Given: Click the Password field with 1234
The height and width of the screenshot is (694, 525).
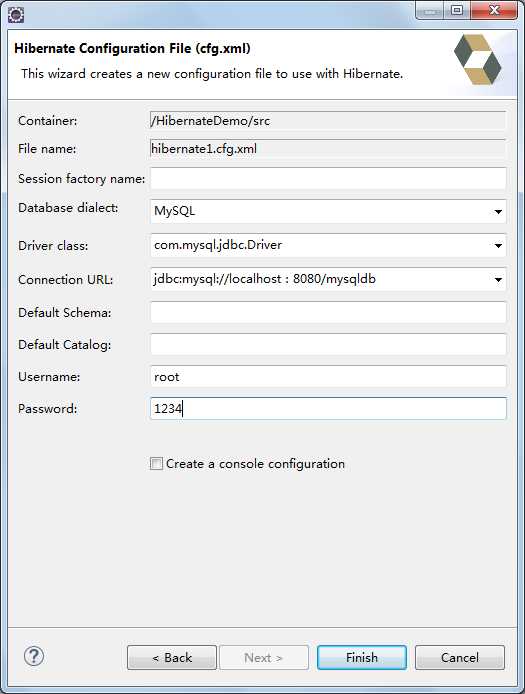Looking at the screenshot, I should coord(328,409).
